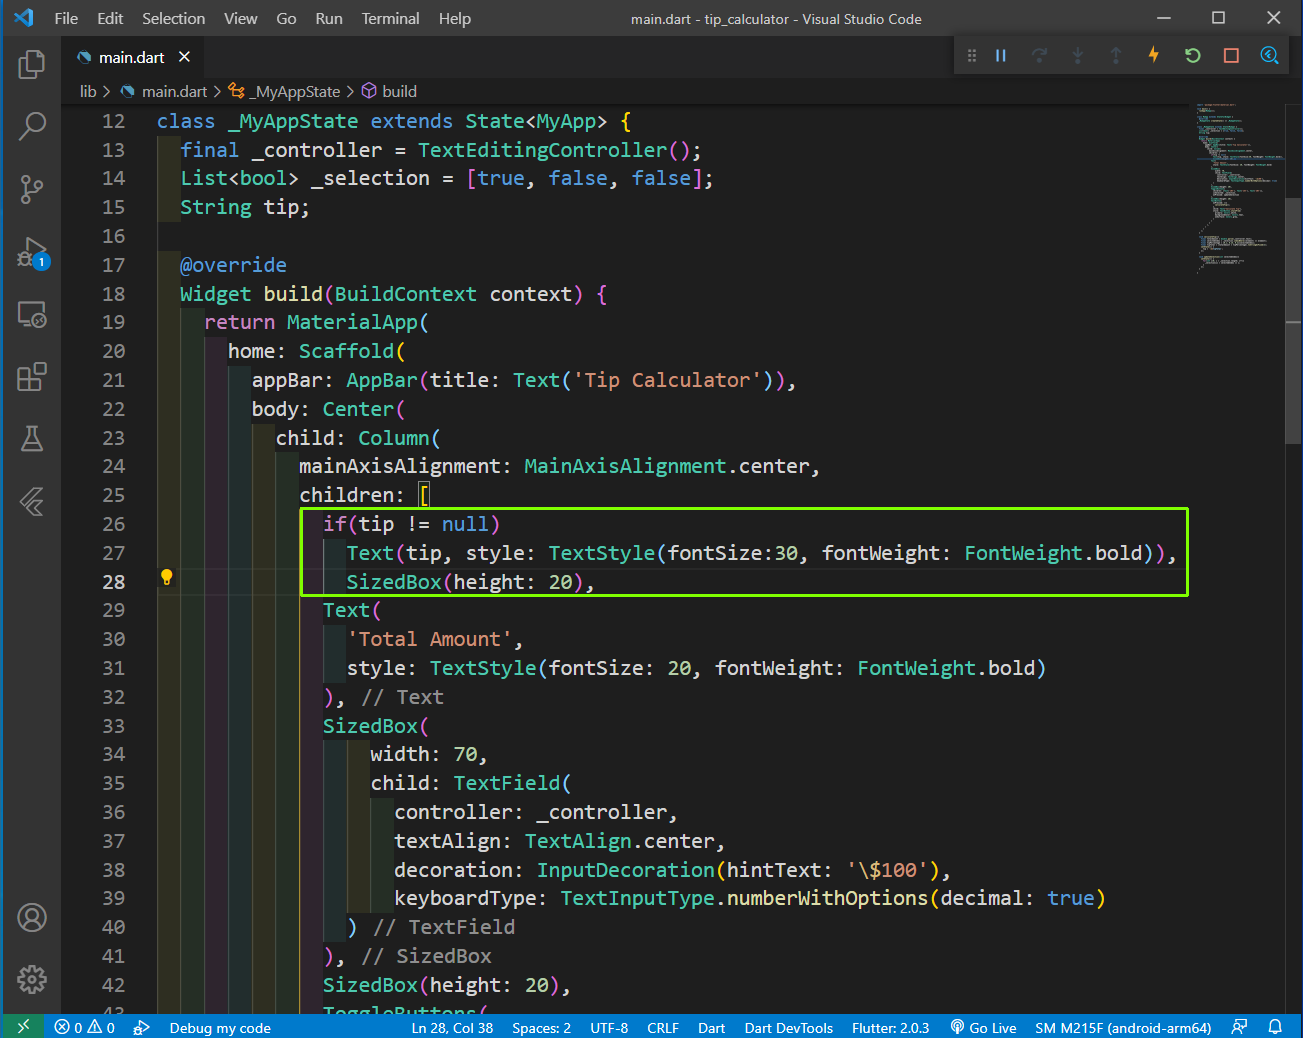The image size is (1303, 1038).
Task: Open the Extensions view
Action: click(32, 377)
